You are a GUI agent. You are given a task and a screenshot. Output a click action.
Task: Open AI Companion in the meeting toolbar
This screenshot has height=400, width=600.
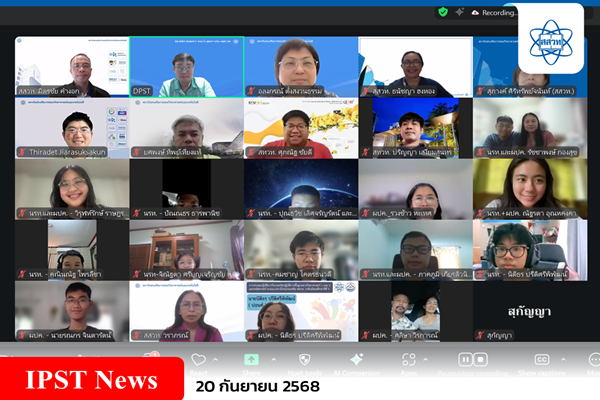tap(357, 359)
